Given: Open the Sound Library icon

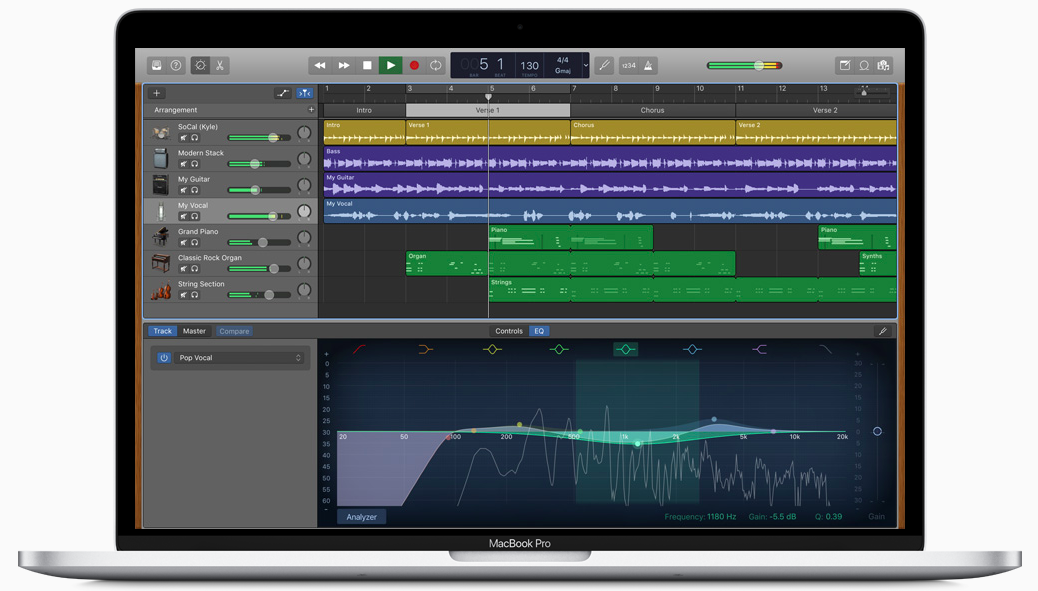Looking at the screenshot, I should pyautogui.click(x=157, y=65).
